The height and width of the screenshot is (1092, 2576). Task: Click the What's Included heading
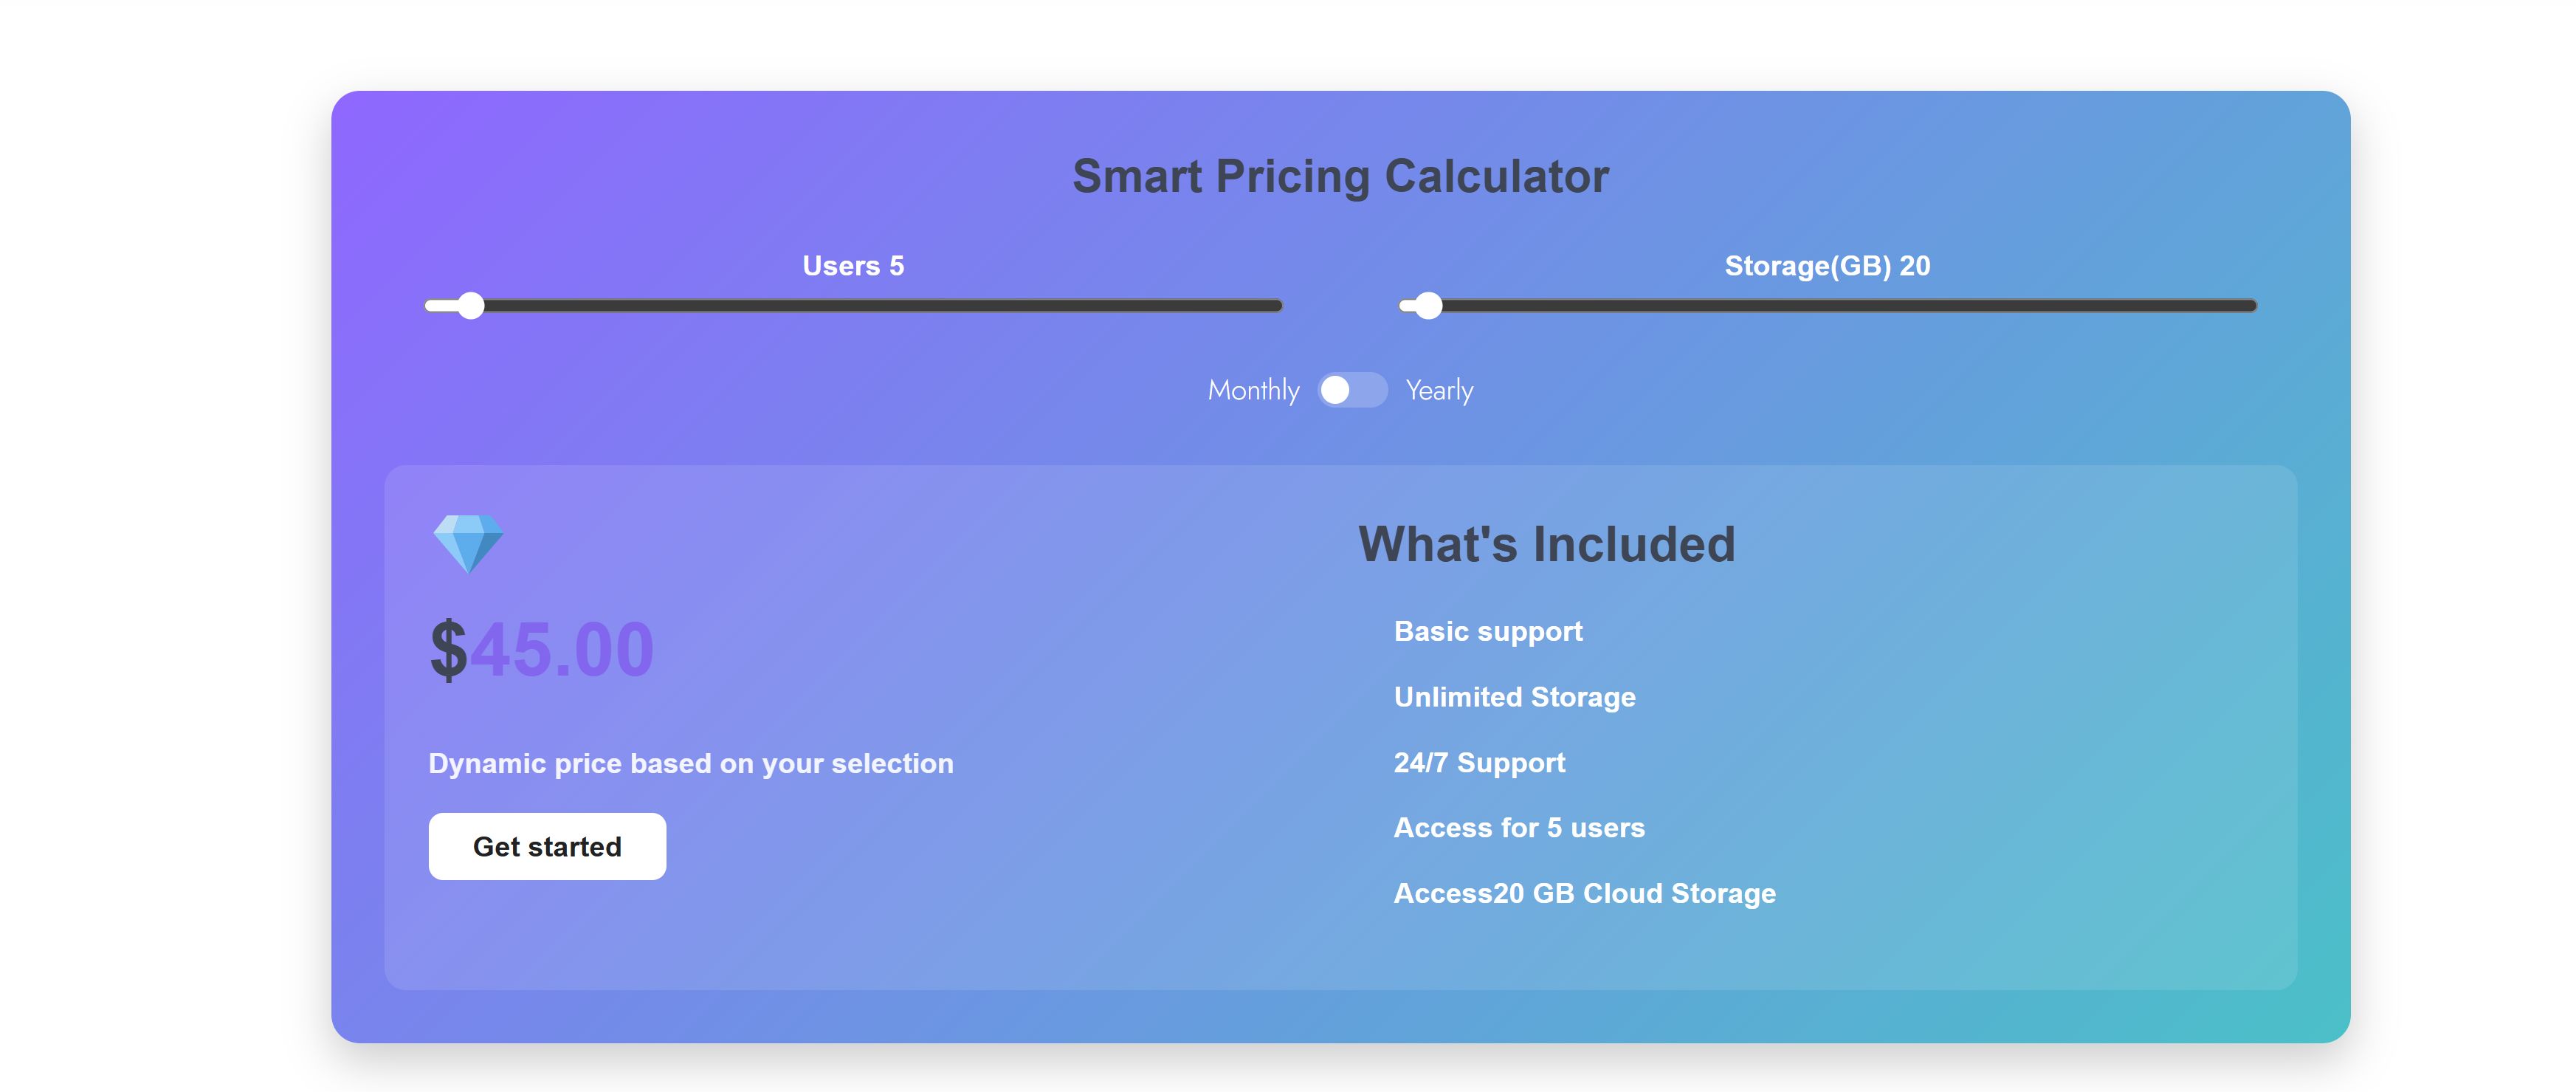(1546, 545)
